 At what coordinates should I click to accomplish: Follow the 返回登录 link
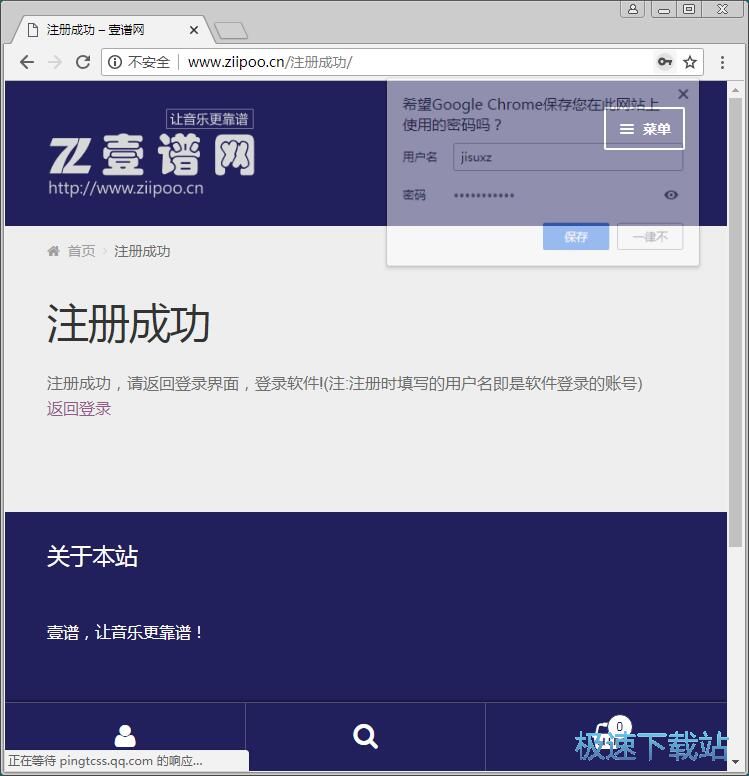tap(79, 409)
